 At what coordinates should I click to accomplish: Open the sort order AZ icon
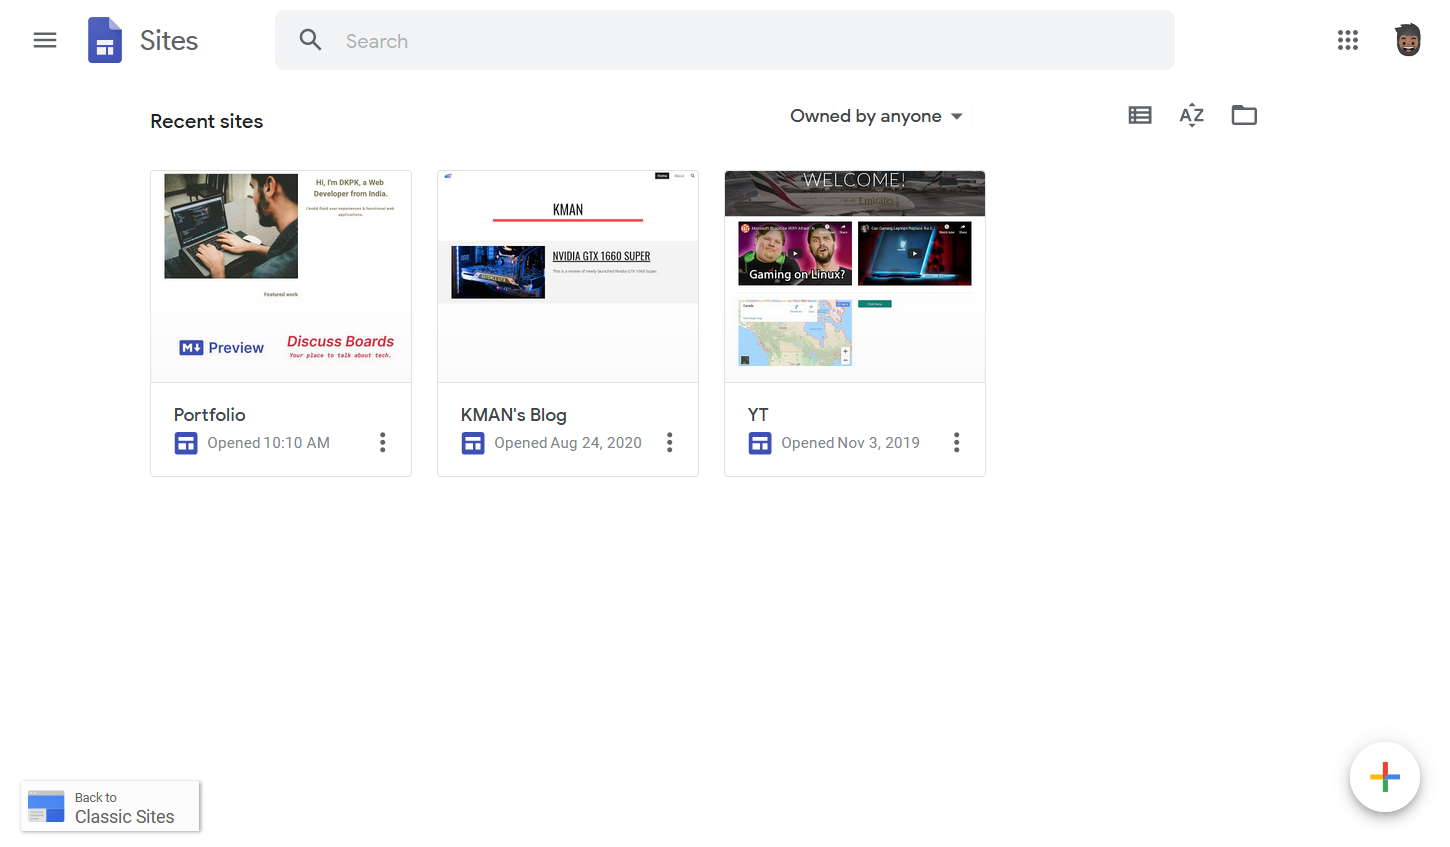tap(1191, 115)
